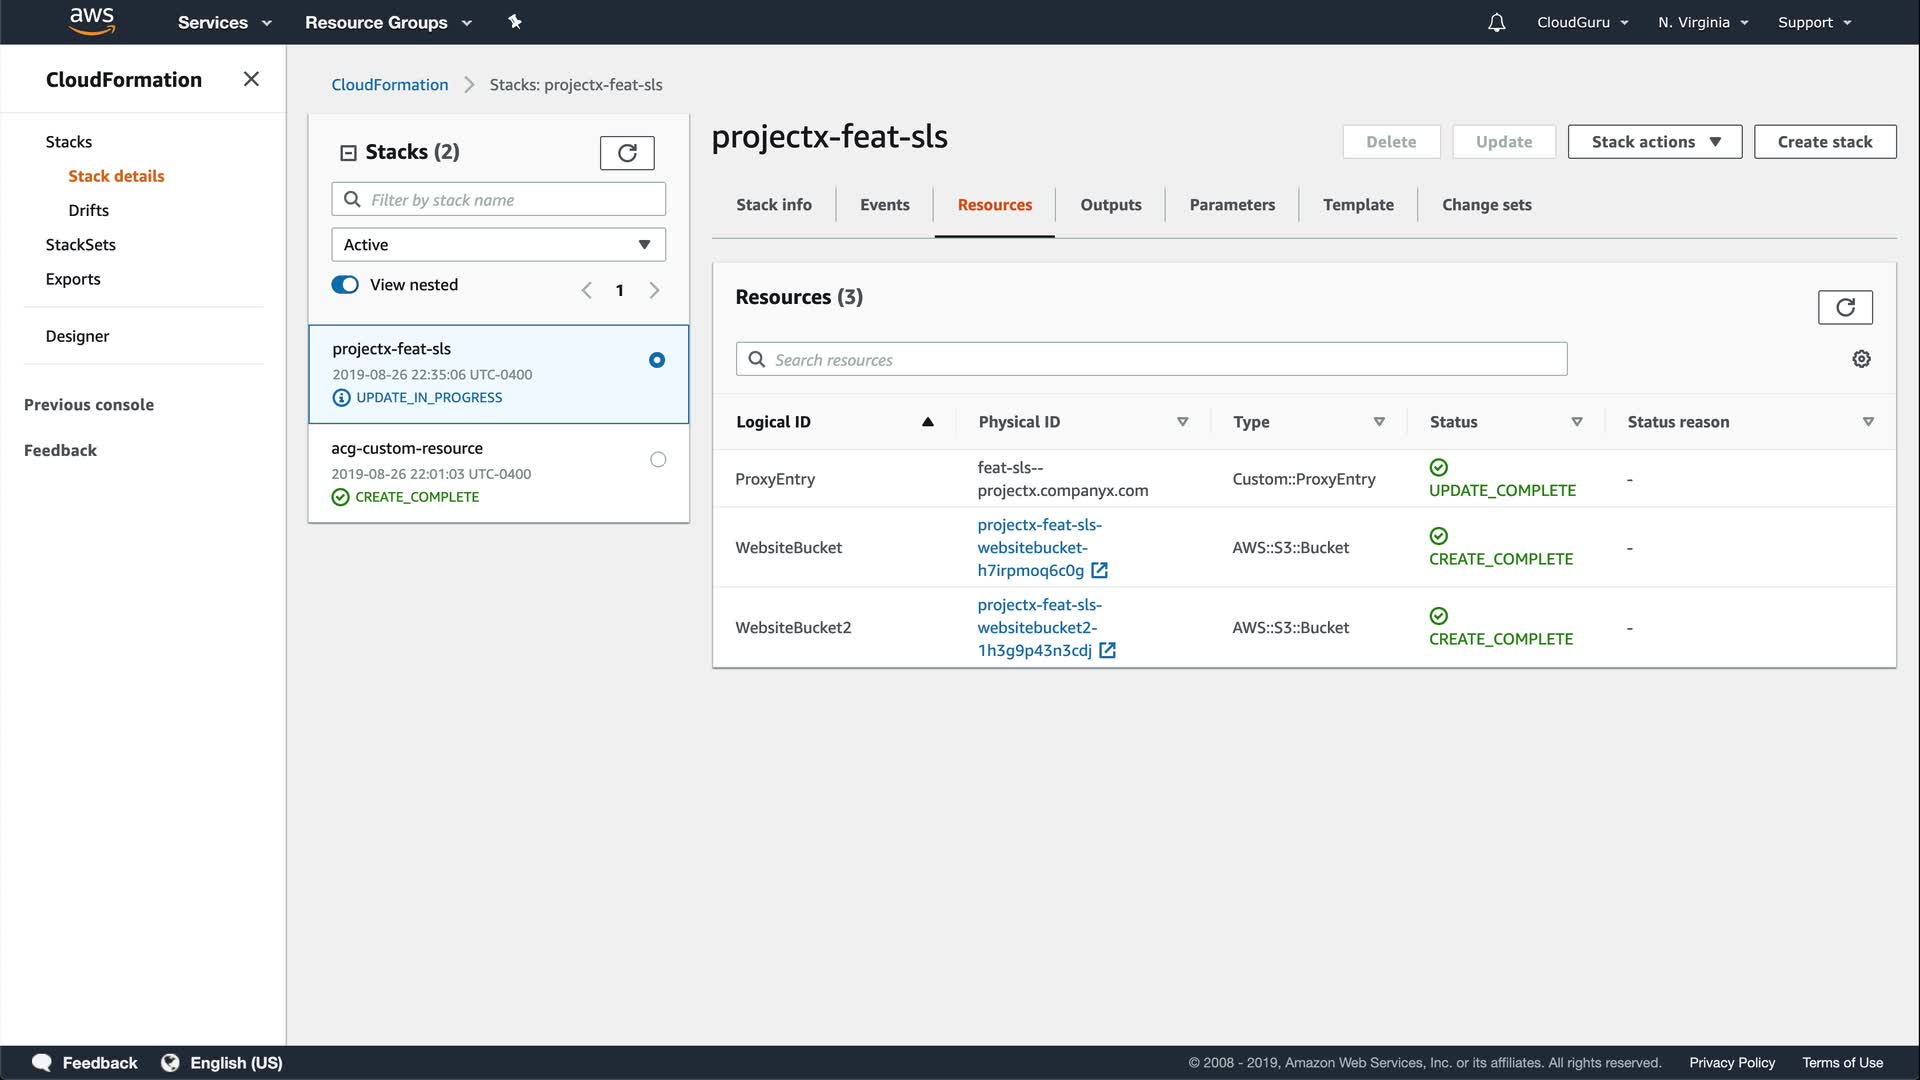The width and height of the screenshot is (1920, 1080).
Task: Close the CloudFormation sidebar
Action: click(251, 79)
